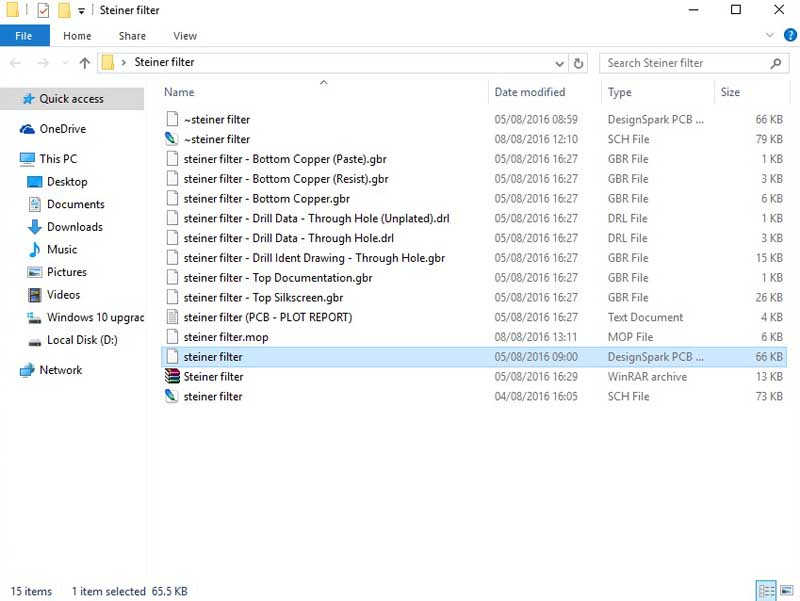
Task: Select Network in navigation pane
Action: [60, 370]
